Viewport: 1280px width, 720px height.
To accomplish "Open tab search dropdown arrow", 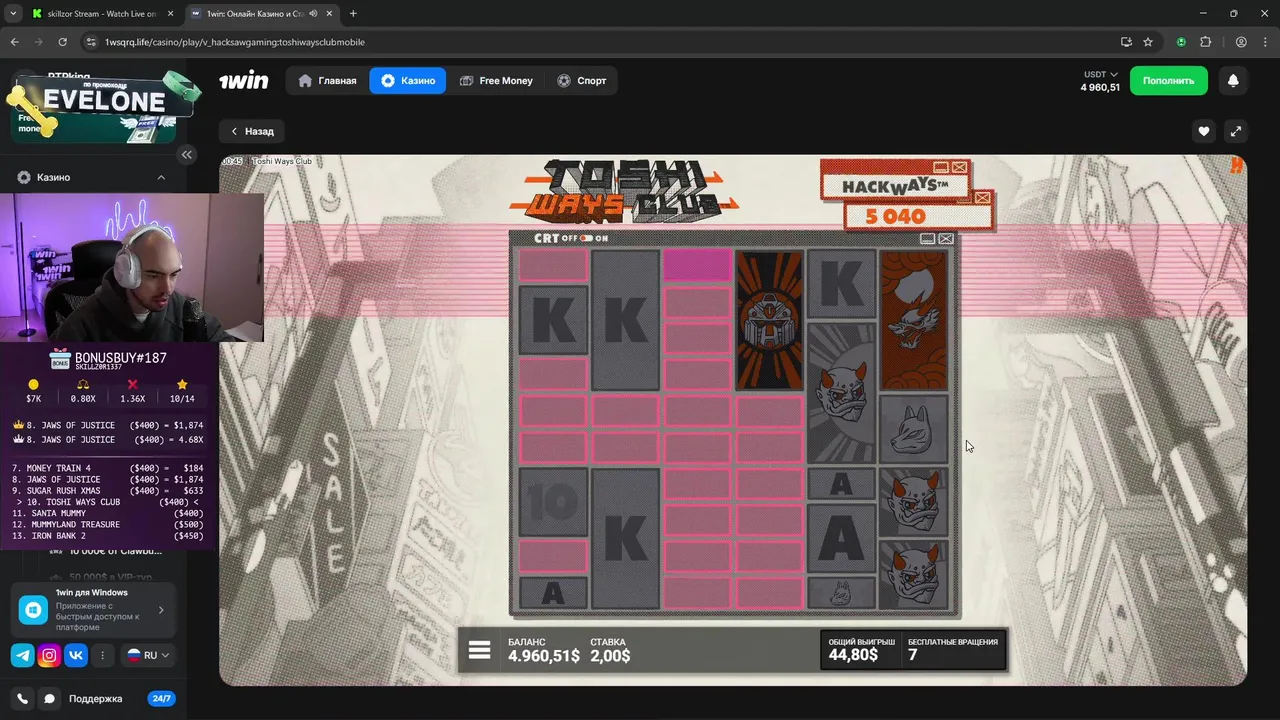I will (13, 14).
